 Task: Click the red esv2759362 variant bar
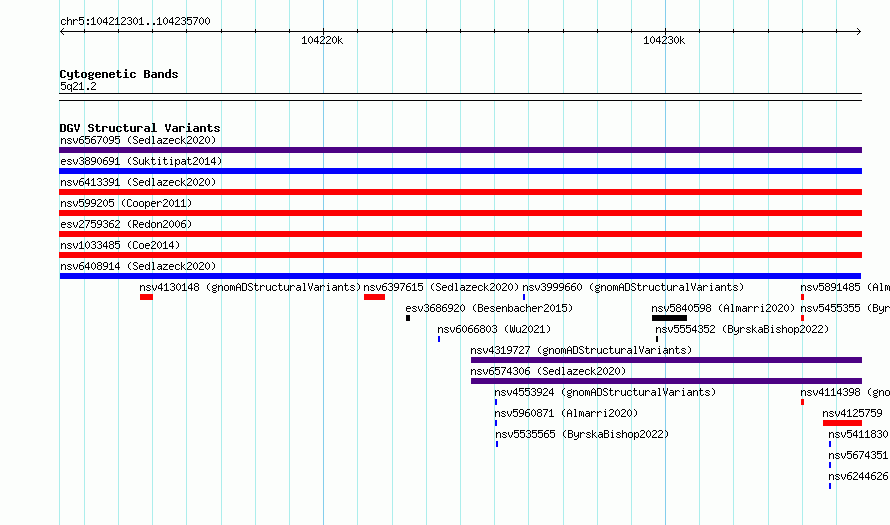click(460, 234)
